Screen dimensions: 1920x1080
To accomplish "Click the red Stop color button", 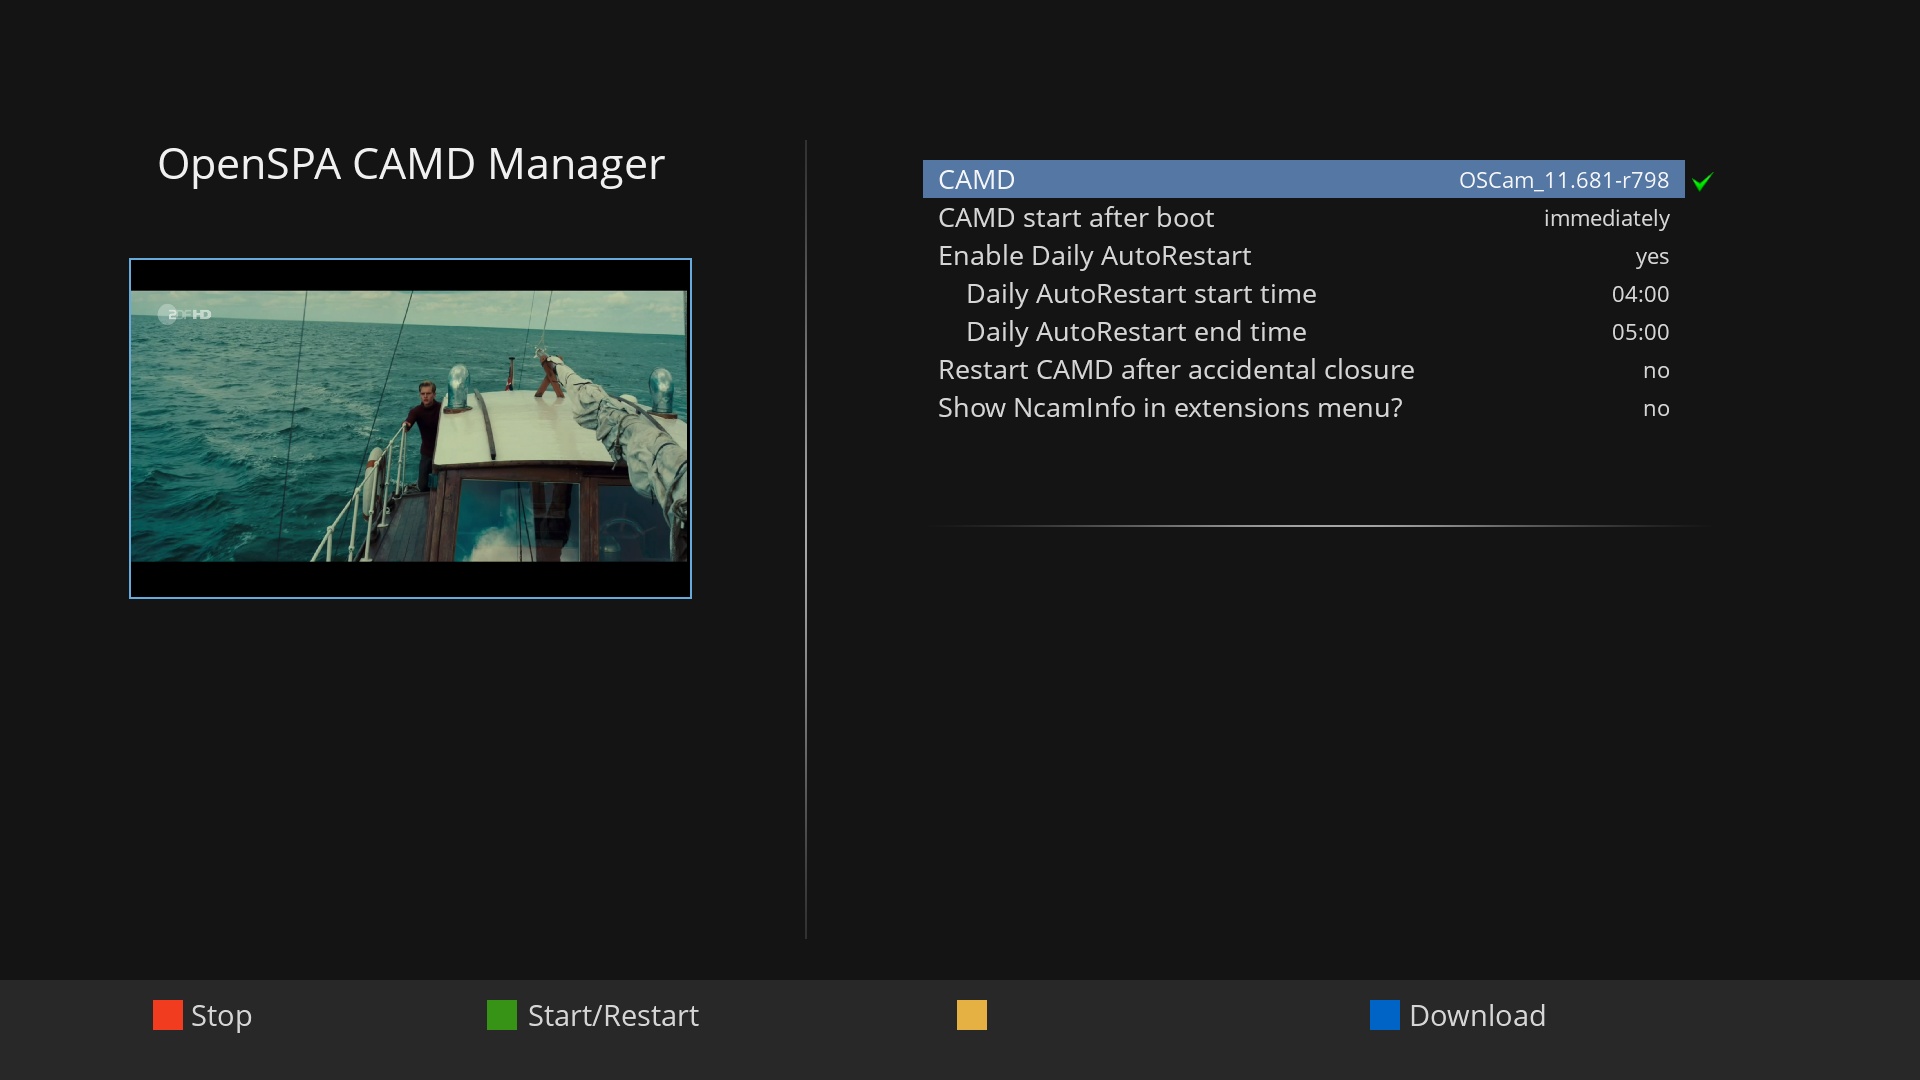I will (x=168, y=1015).
